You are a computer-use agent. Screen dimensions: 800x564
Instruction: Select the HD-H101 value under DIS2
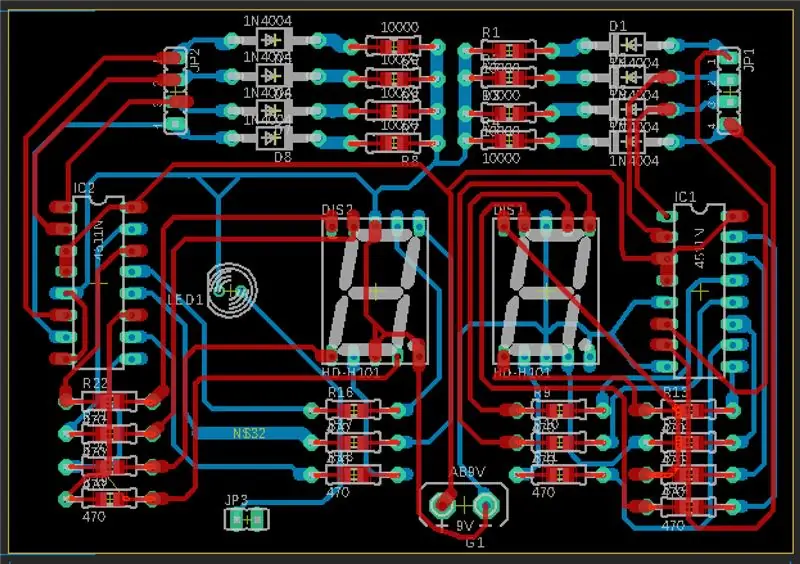pos(351,372)
